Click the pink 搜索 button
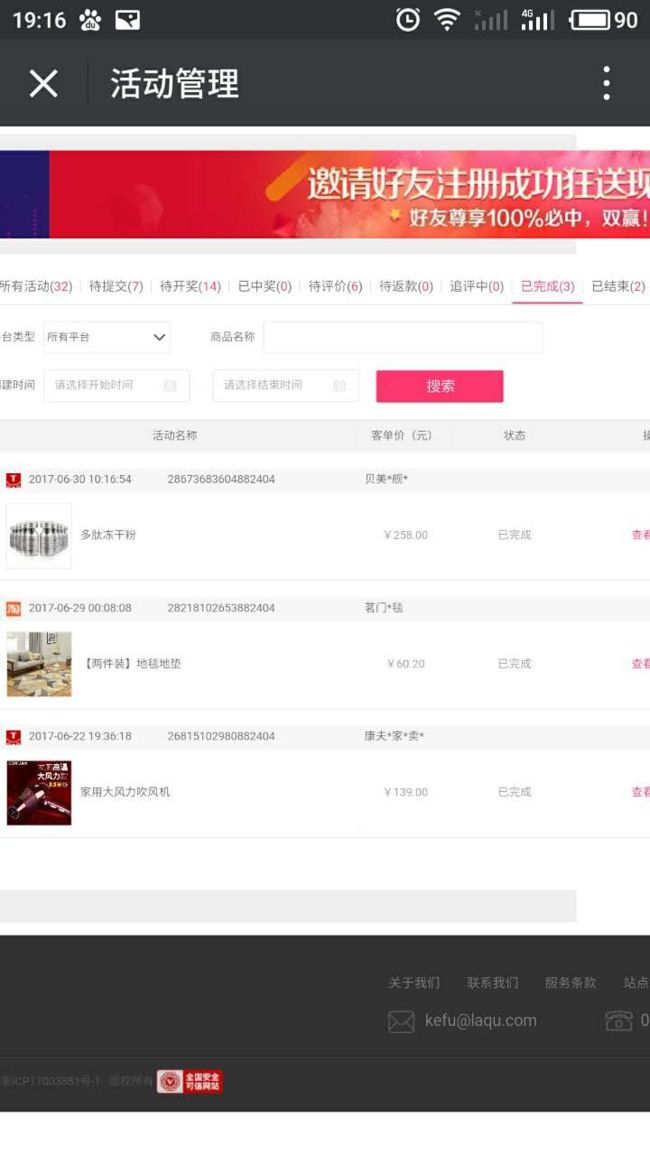This screenshot has height=1156, width=650. (x=440, y=386)
